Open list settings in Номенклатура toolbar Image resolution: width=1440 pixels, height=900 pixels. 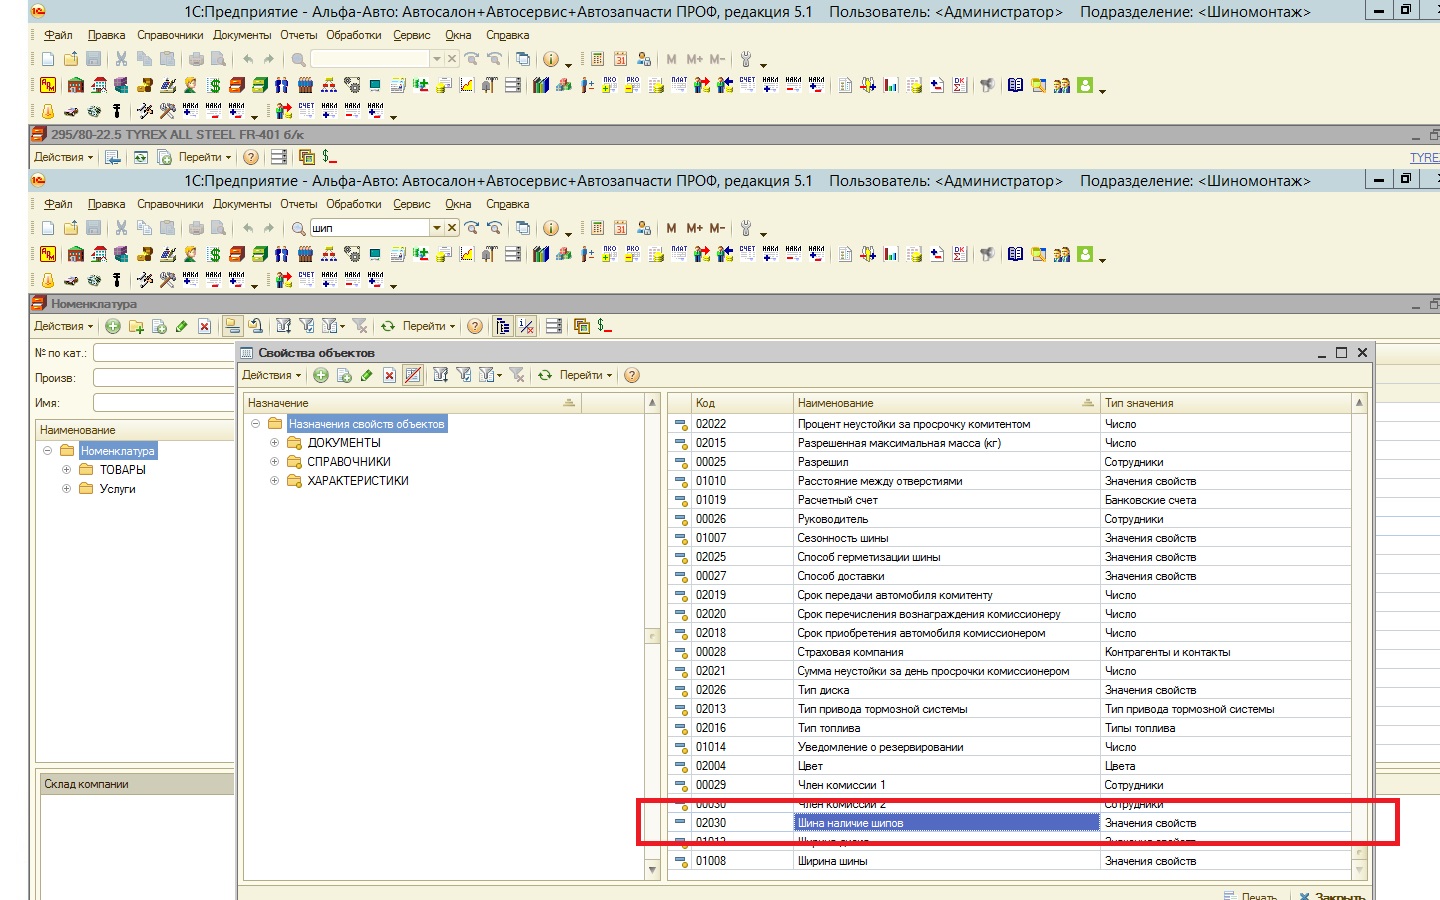point(554,326)
